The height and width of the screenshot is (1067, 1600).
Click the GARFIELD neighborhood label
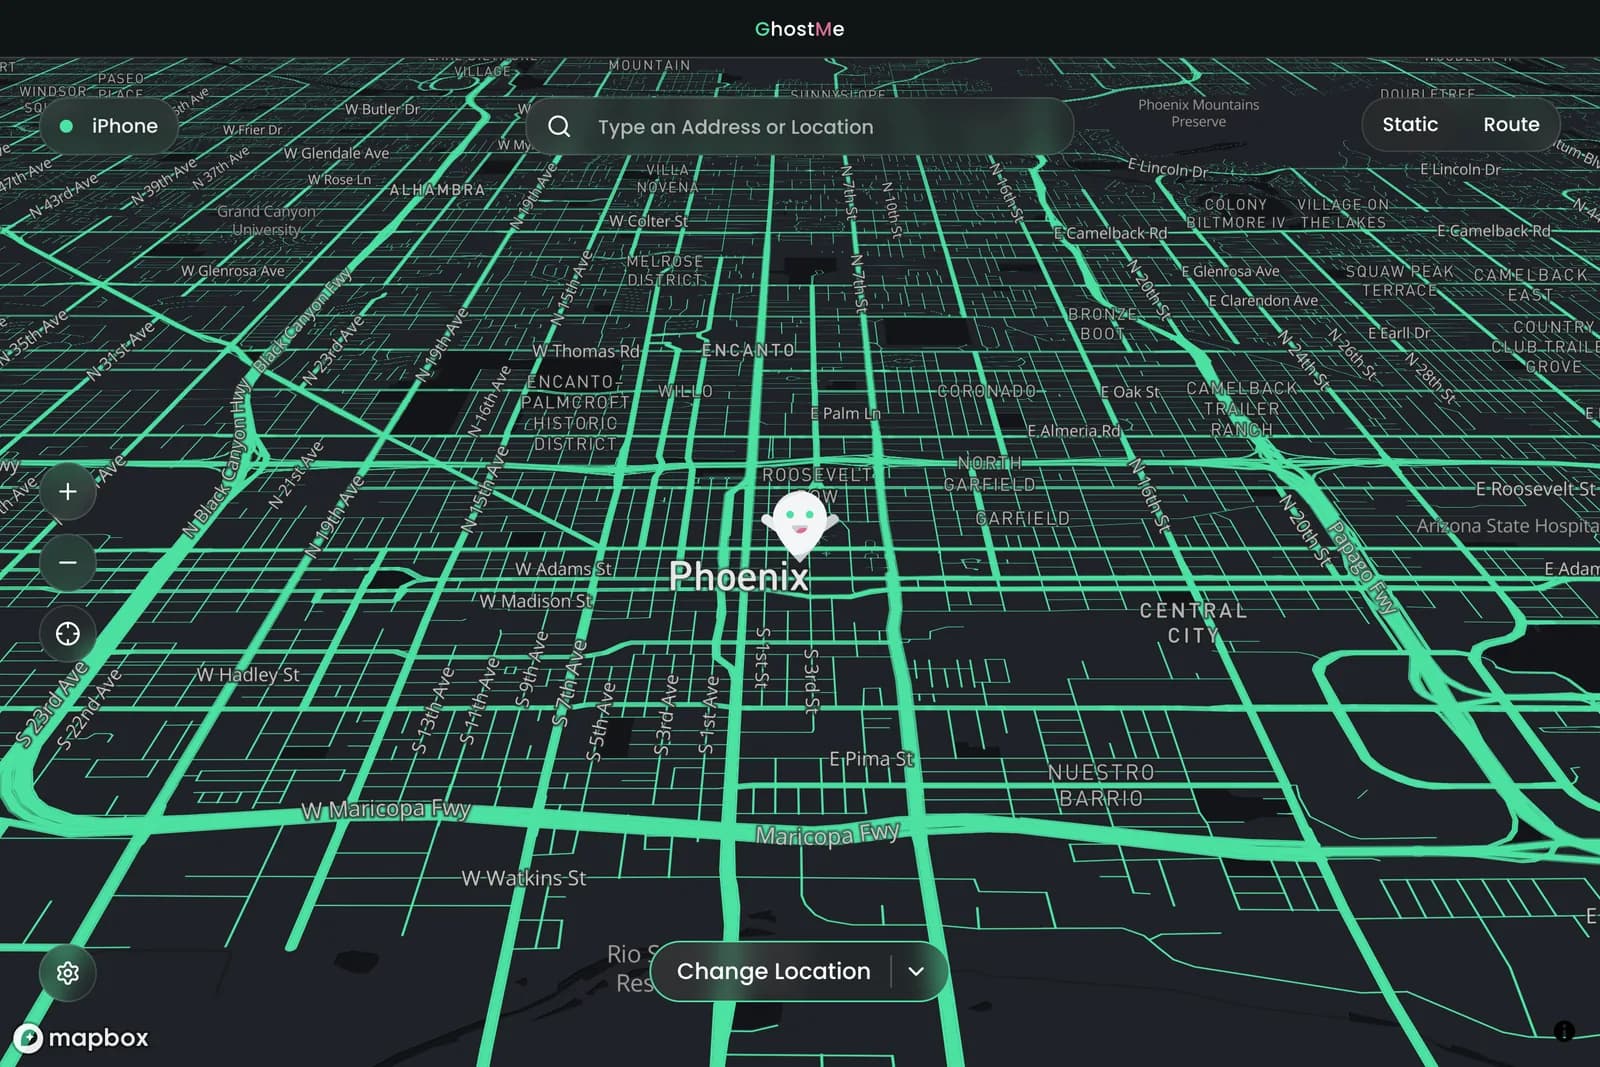[1022, 518]
